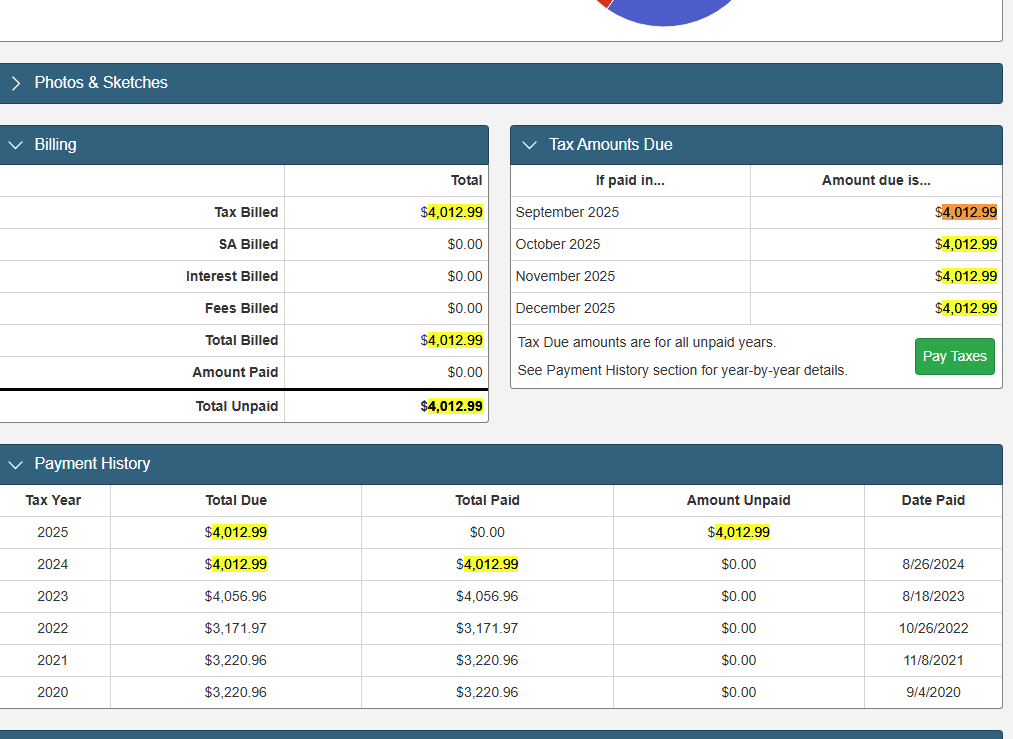Click the Total Unpaid amount in Billing

coord(453,406)
